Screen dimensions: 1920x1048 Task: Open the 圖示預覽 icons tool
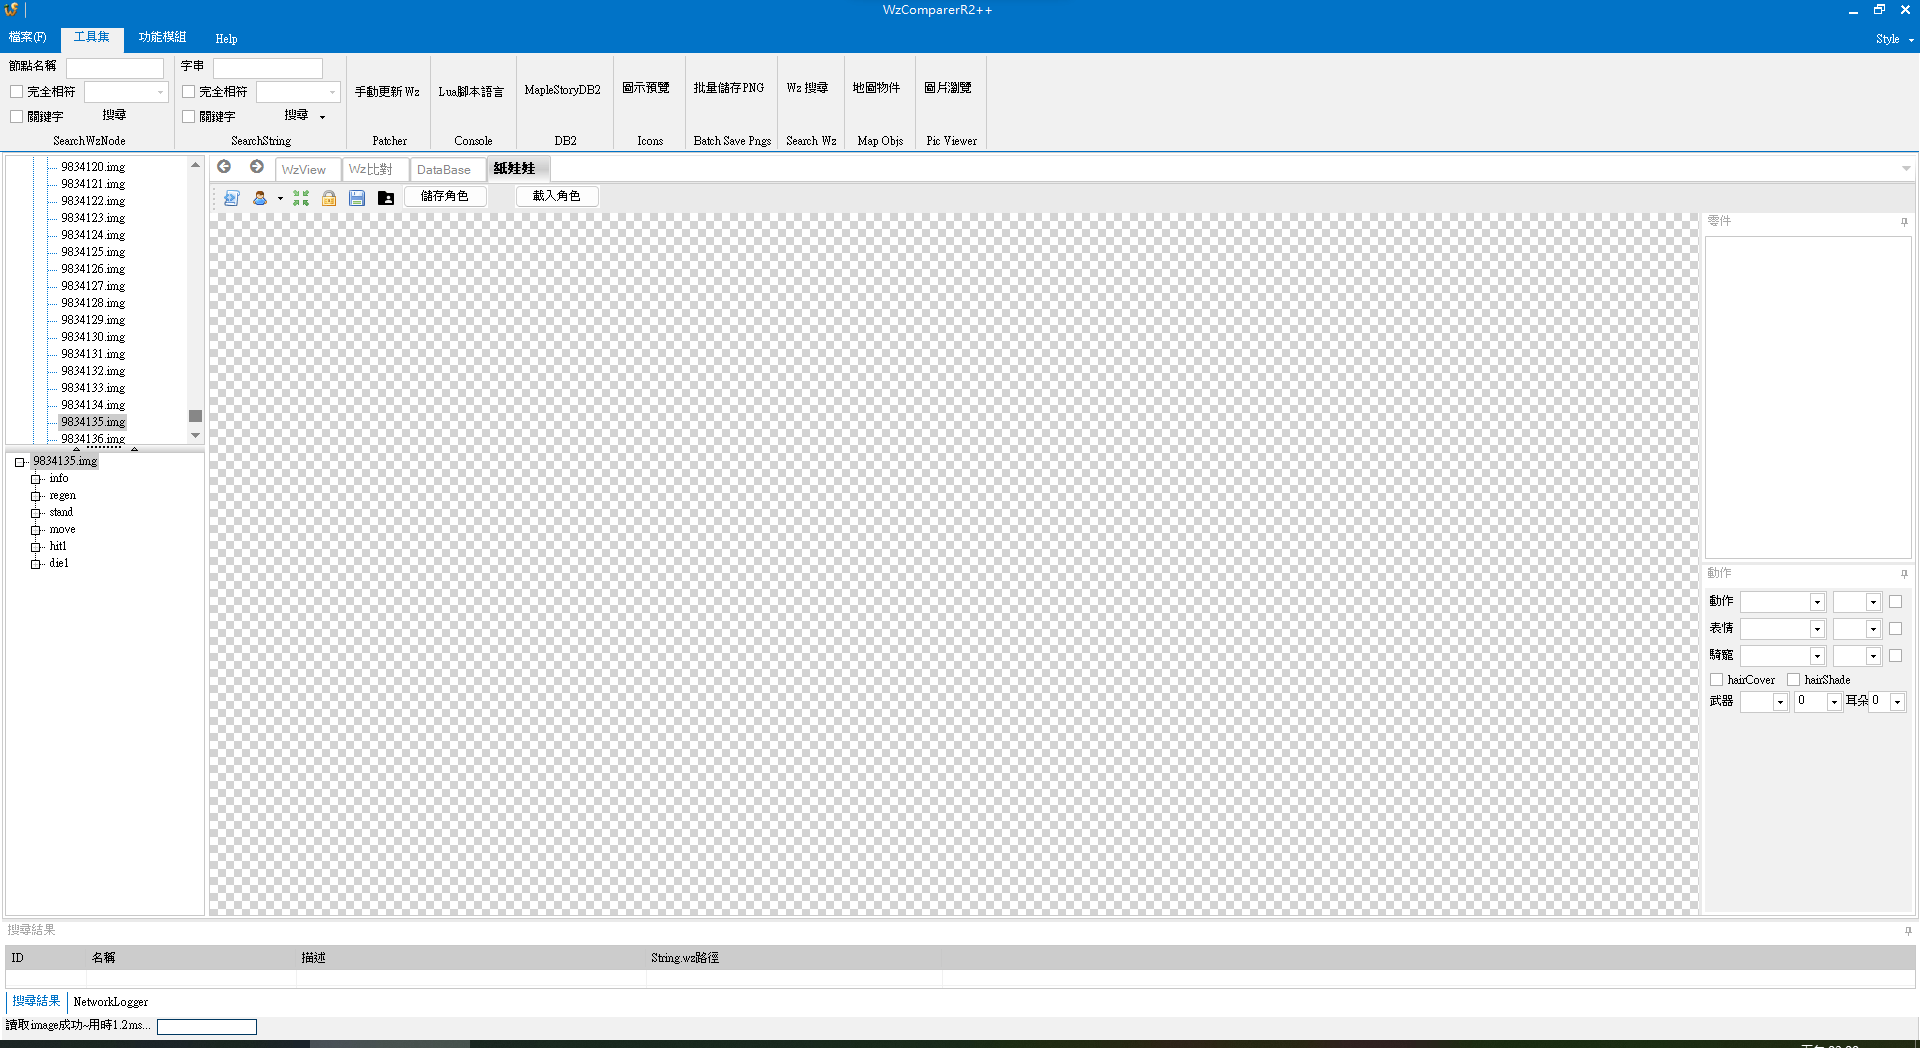646,88
